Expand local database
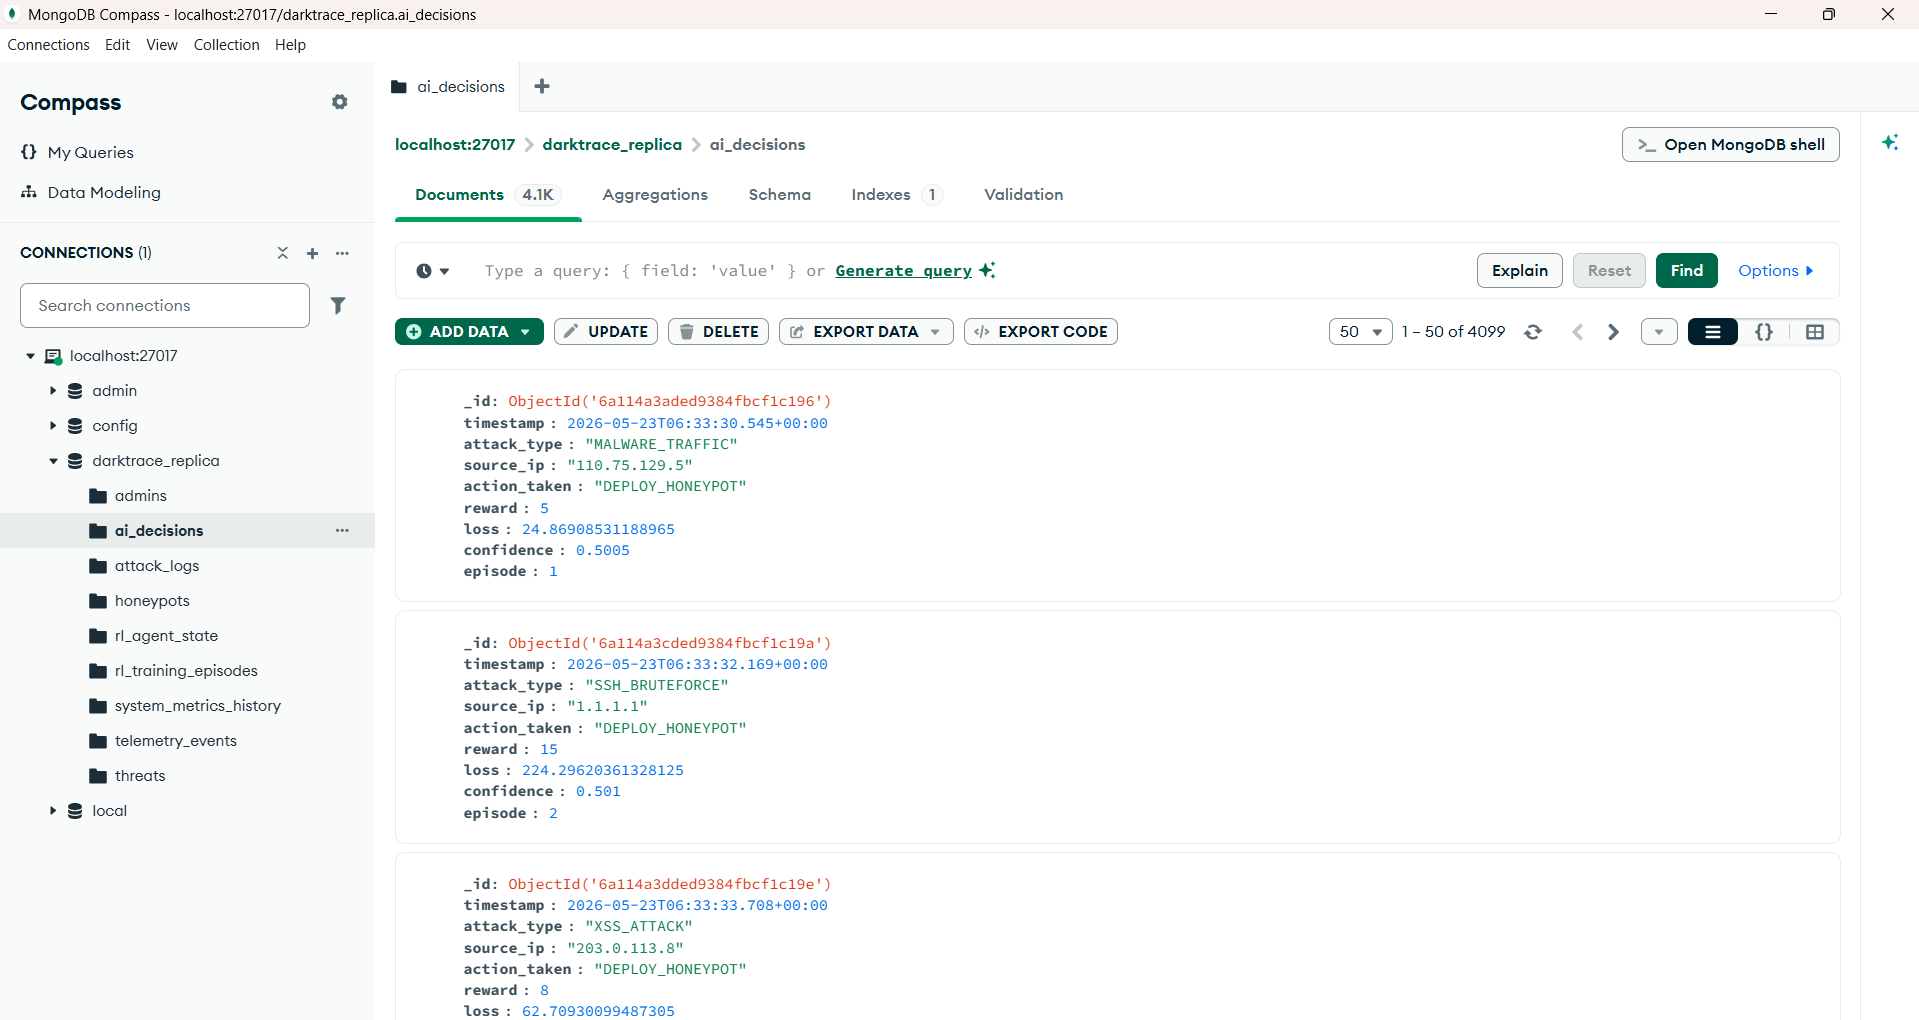 coord(53,811)
